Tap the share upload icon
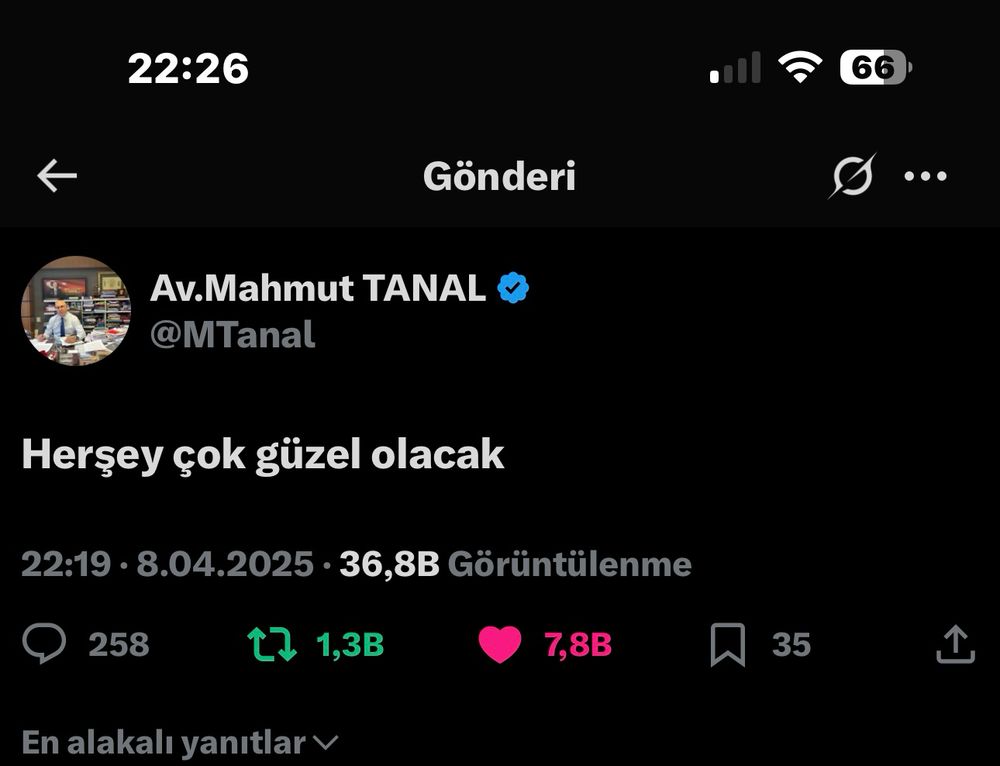This screenshot has height=766, width=1000. [x=955, y=644]
